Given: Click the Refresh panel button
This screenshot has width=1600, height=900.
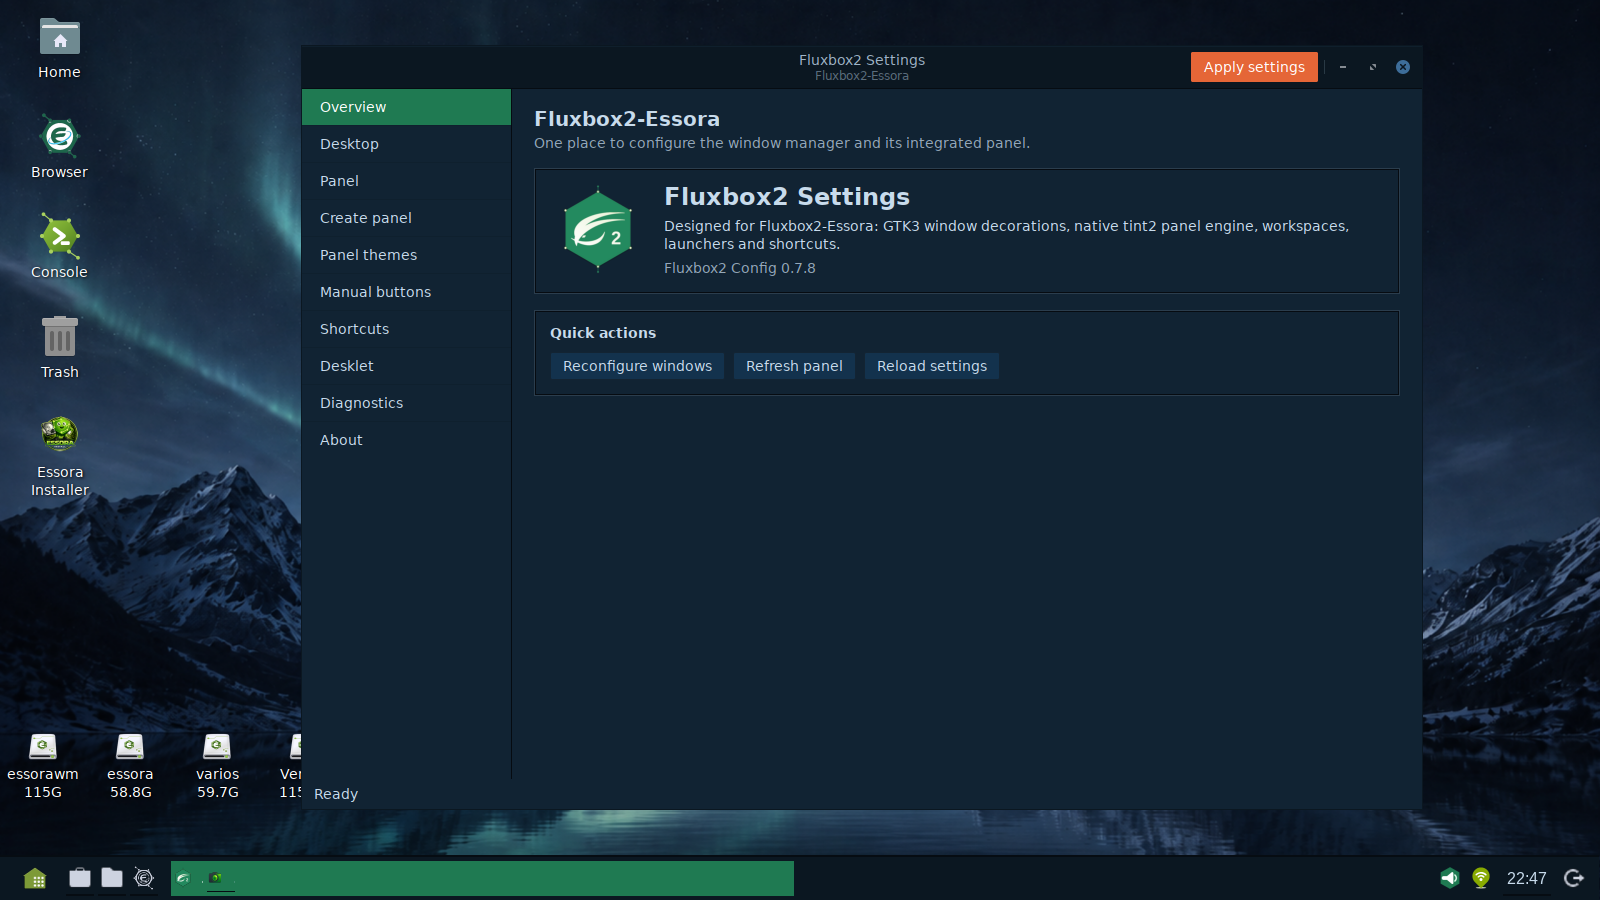Looking at the screenshot, I should (794, 366).
